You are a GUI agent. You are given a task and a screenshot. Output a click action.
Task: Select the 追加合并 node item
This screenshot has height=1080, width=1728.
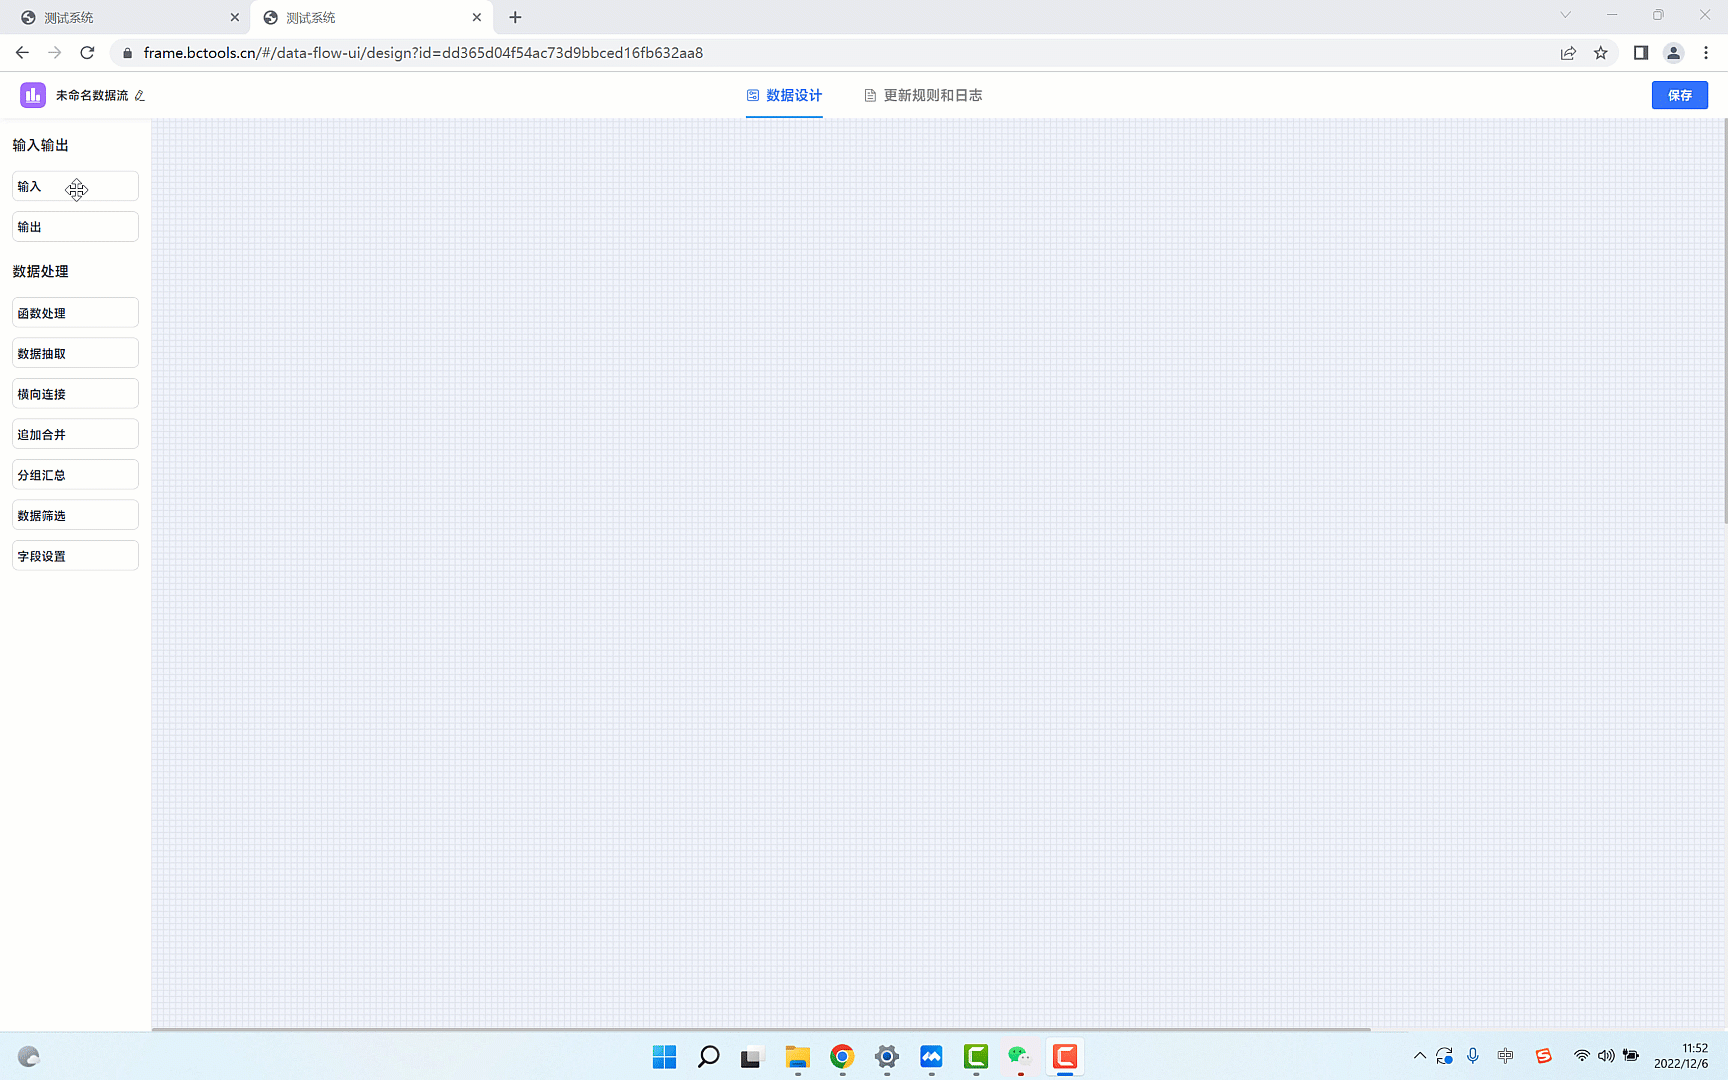click(75, 434)
